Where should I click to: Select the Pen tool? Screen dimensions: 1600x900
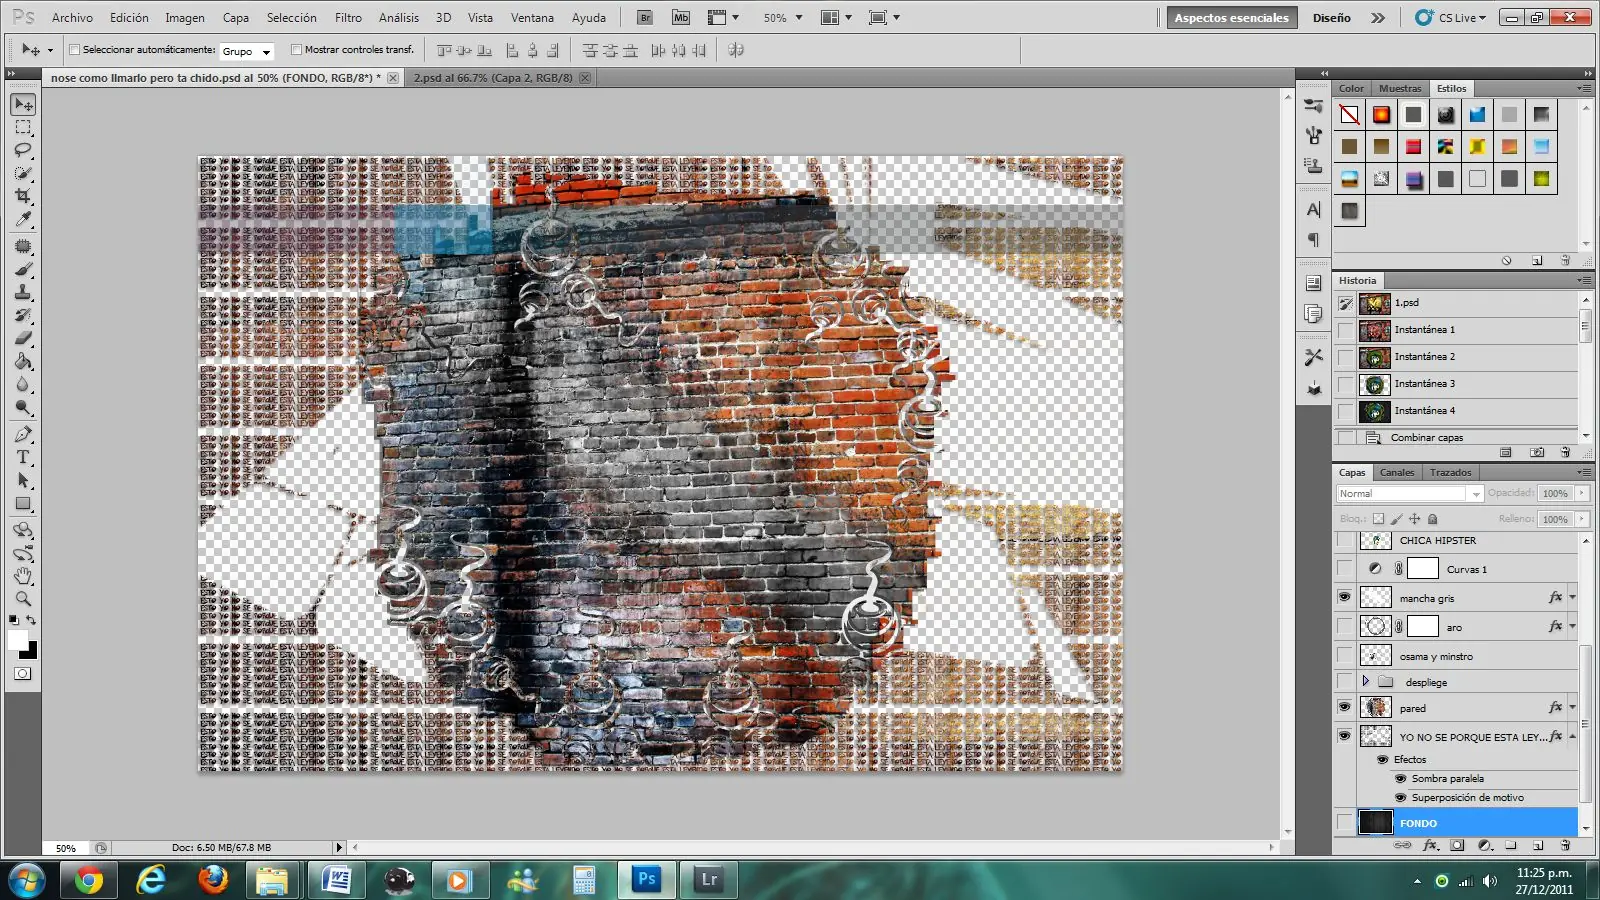[x=23, y=434]
